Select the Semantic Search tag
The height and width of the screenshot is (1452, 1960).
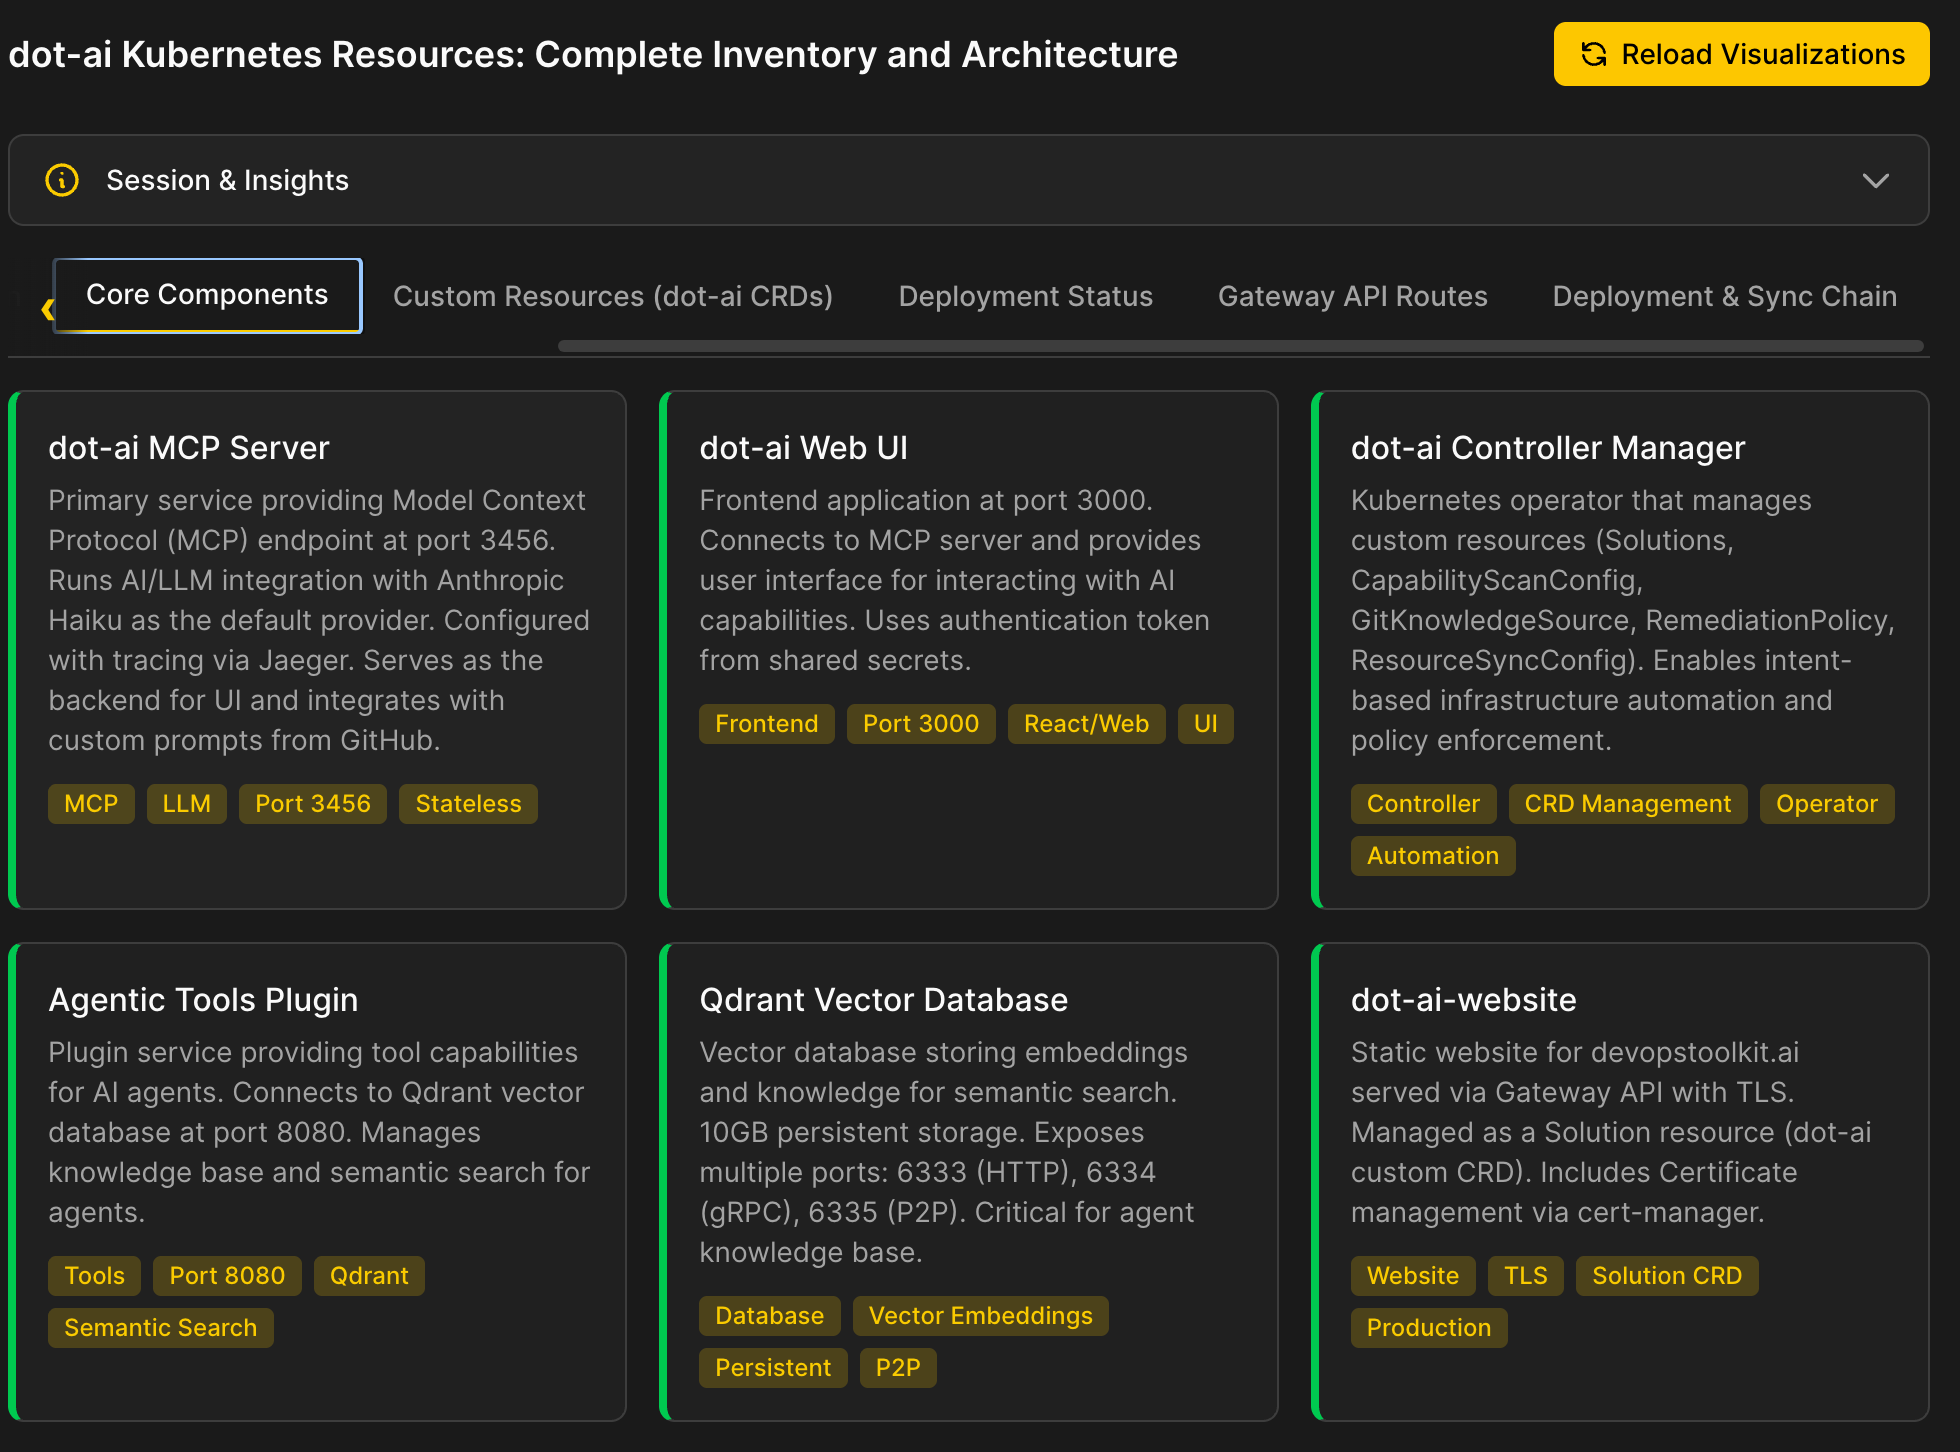pyautogui.click(x=160, y=1328)
